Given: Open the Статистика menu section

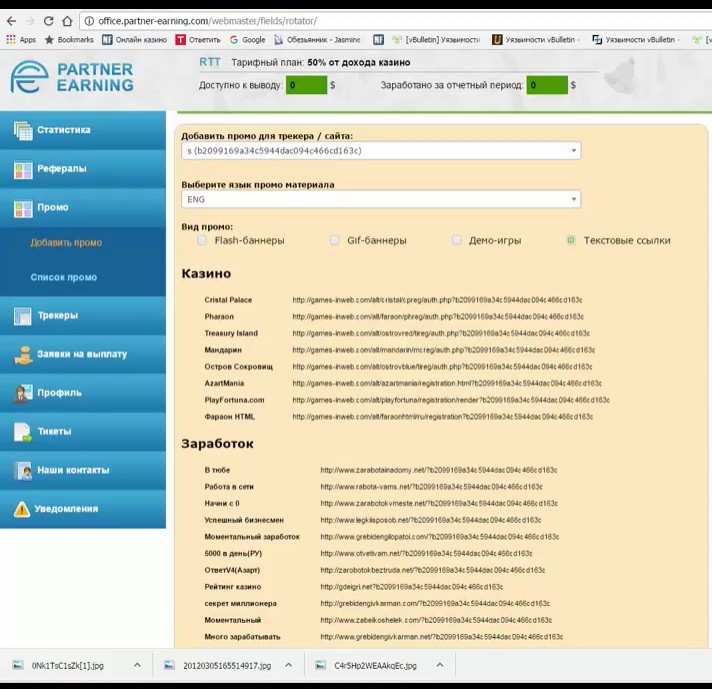Looking at the screenshot, I should click(83, 130).
